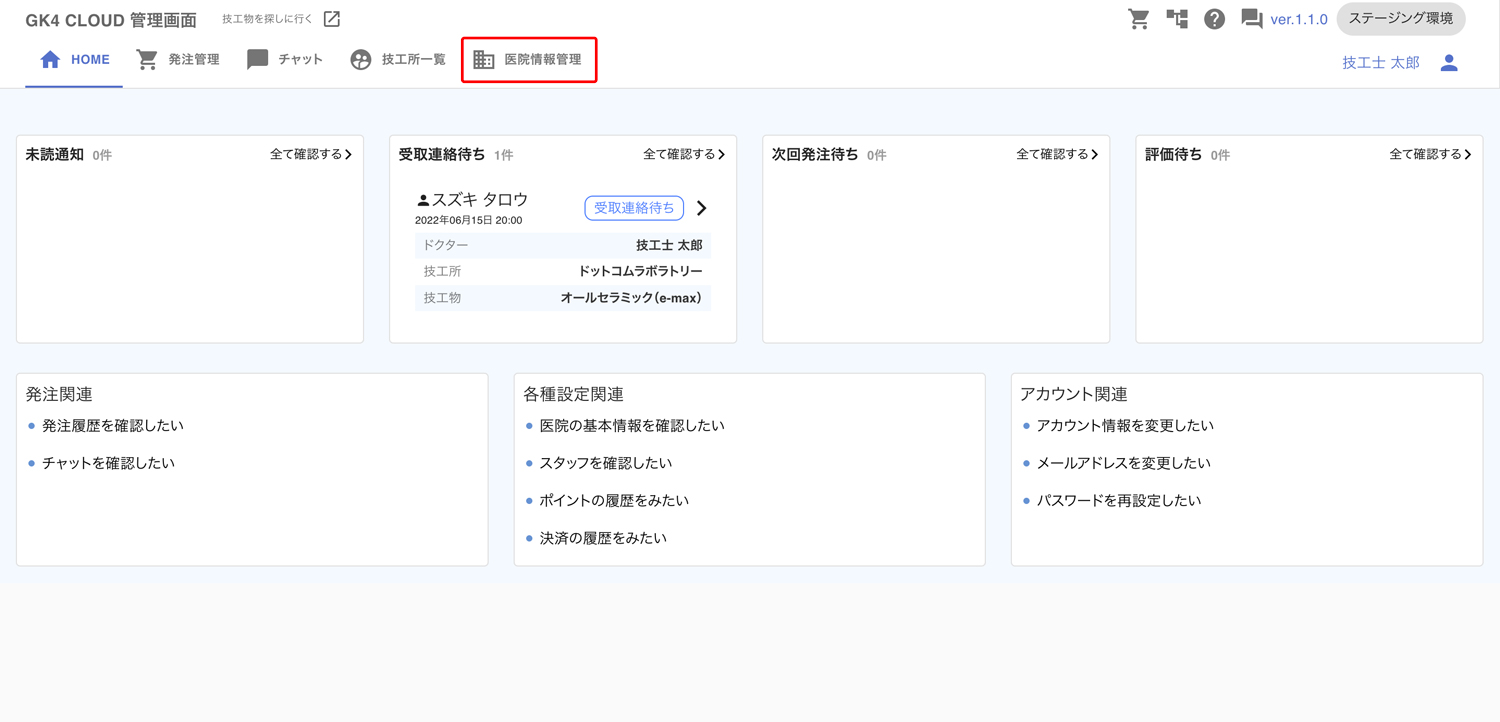This screenshot has height=722, width=1500.
Task: Open external link icon beside 技工物を探しに行く
Action: 332,19
